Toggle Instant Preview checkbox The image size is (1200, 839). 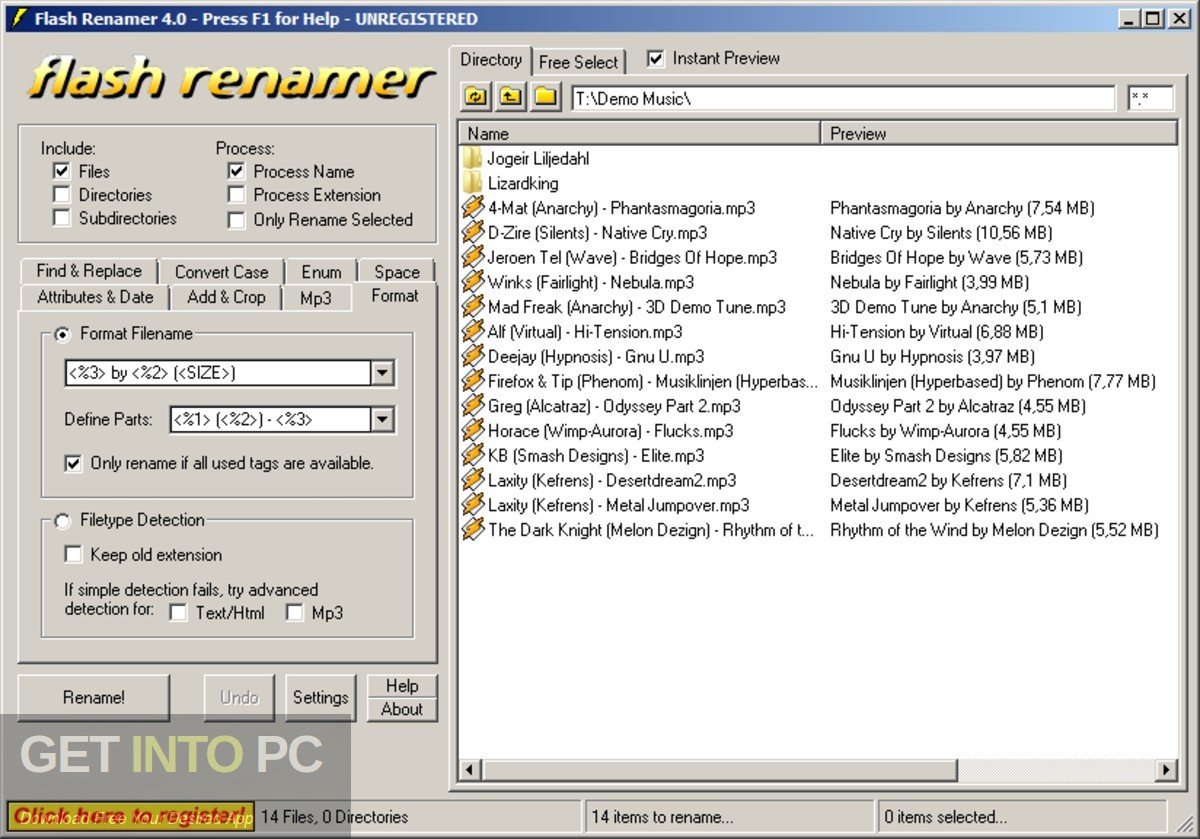(x=655, y=59)
